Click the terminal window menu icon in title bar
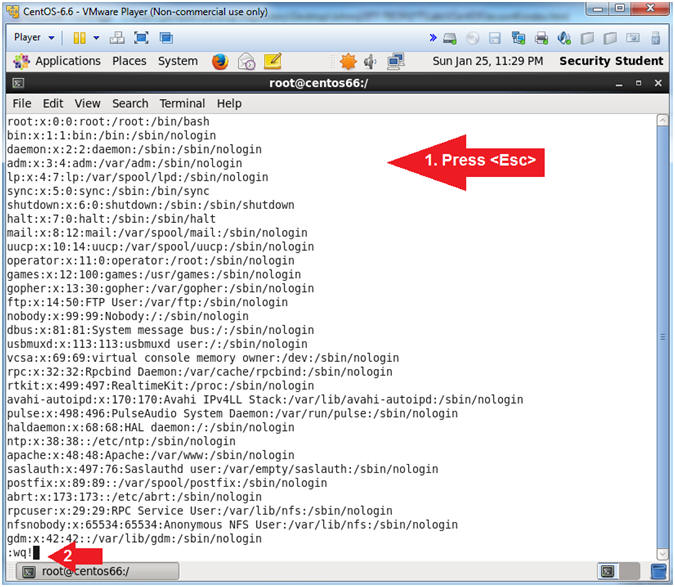 coord(18,83)
